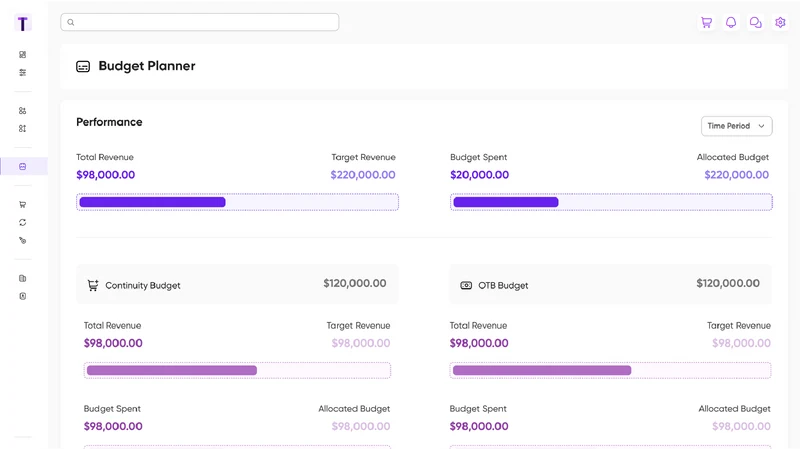Click the $220,000.00 Target Revenue value
The width and height of the screenshot is (800, 450).
[x=363, y=175]
